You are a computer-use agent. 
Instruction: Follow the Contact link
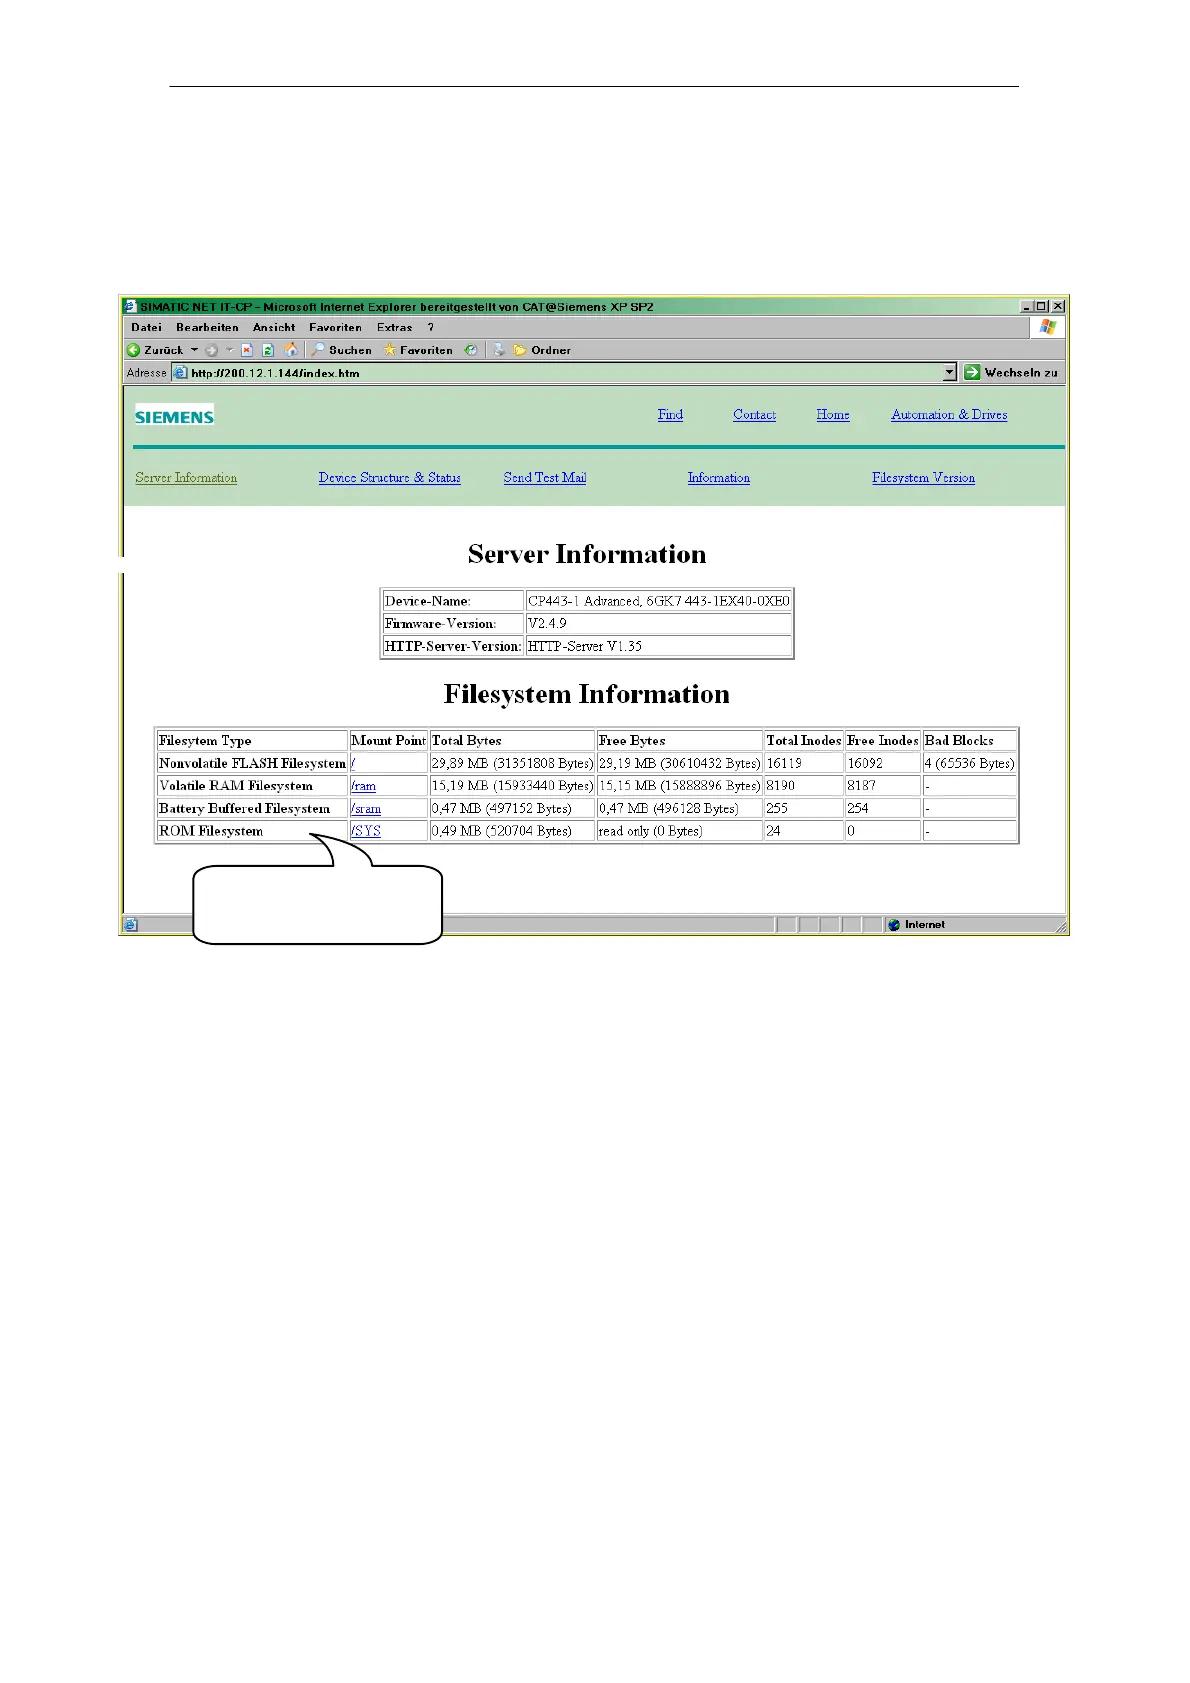754,415
